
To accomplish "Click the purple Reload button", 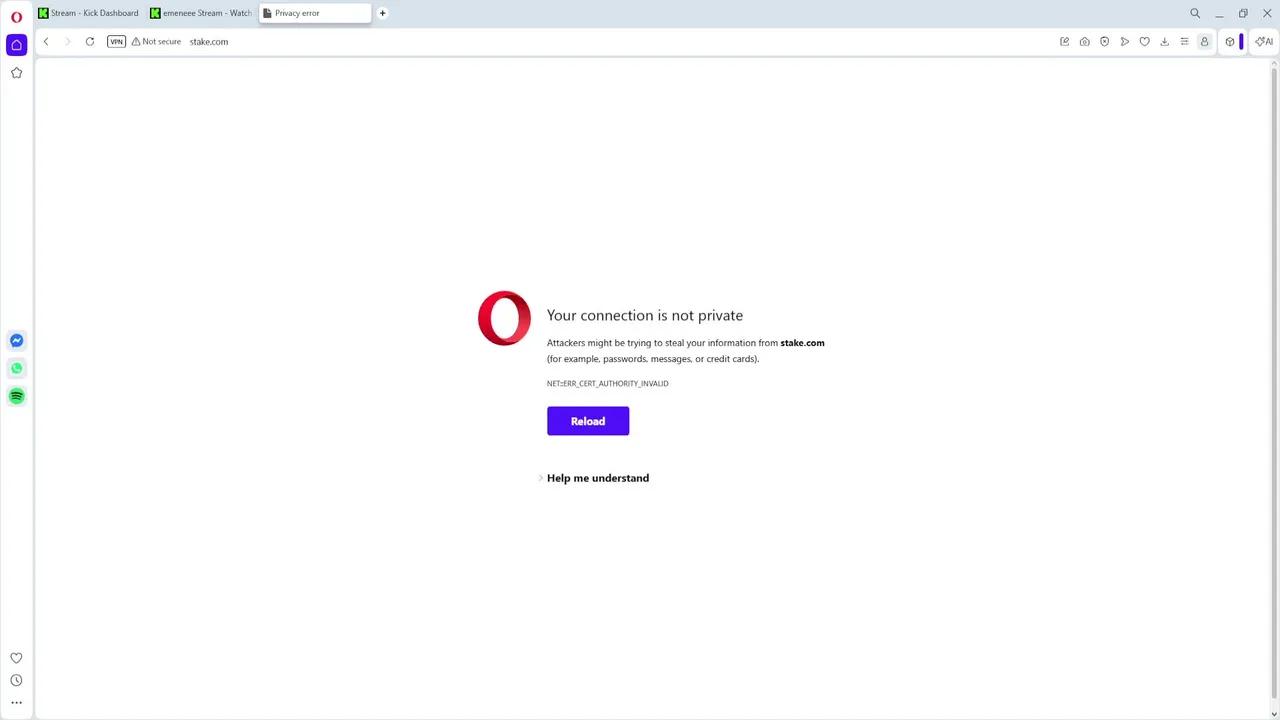I will 588,421.
